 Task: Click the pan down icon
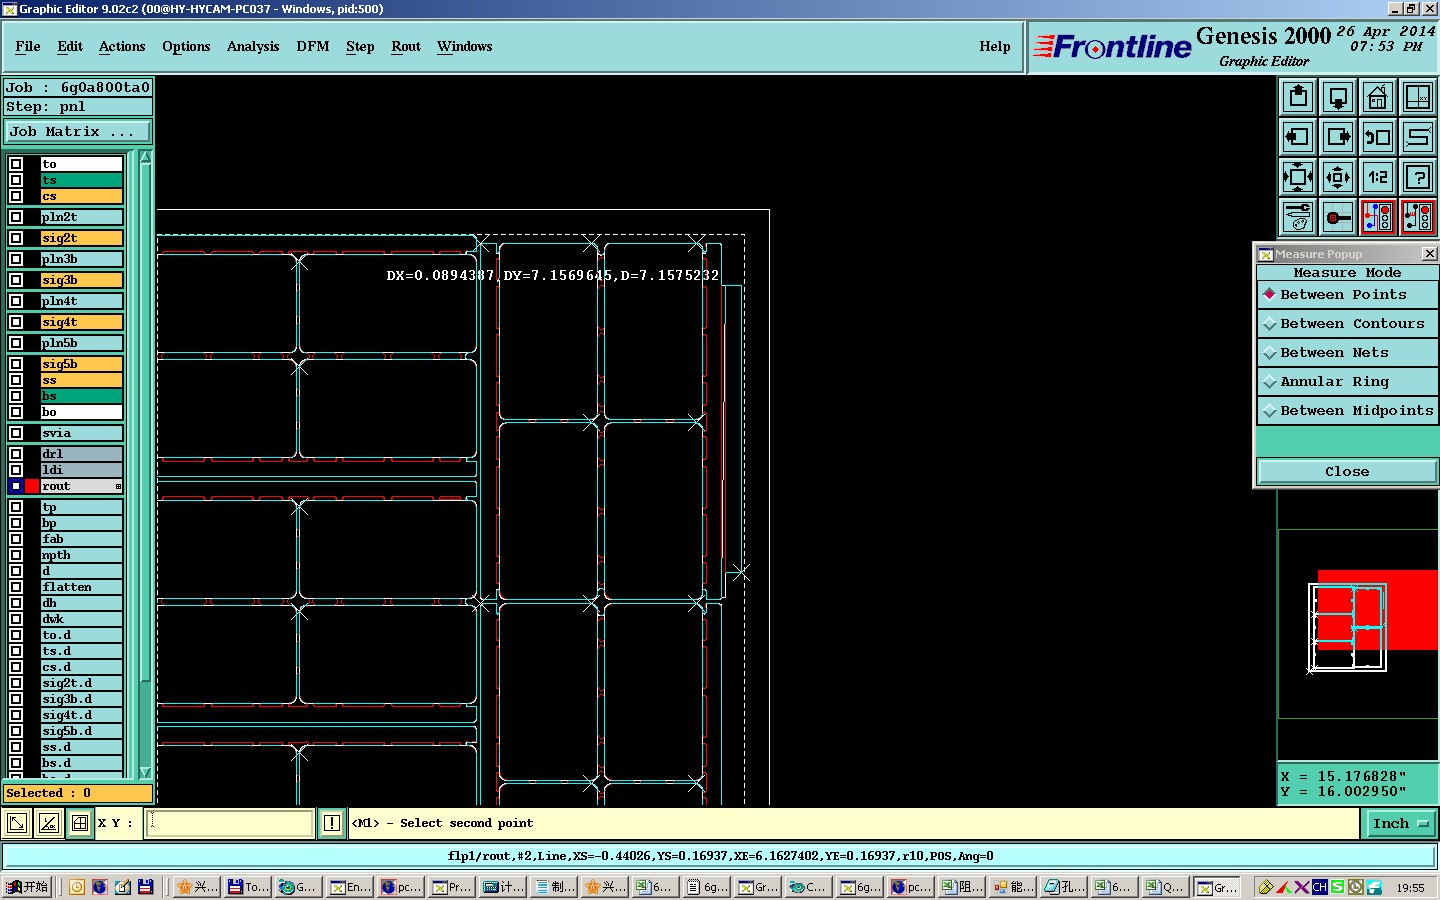tap(1338, 97)
